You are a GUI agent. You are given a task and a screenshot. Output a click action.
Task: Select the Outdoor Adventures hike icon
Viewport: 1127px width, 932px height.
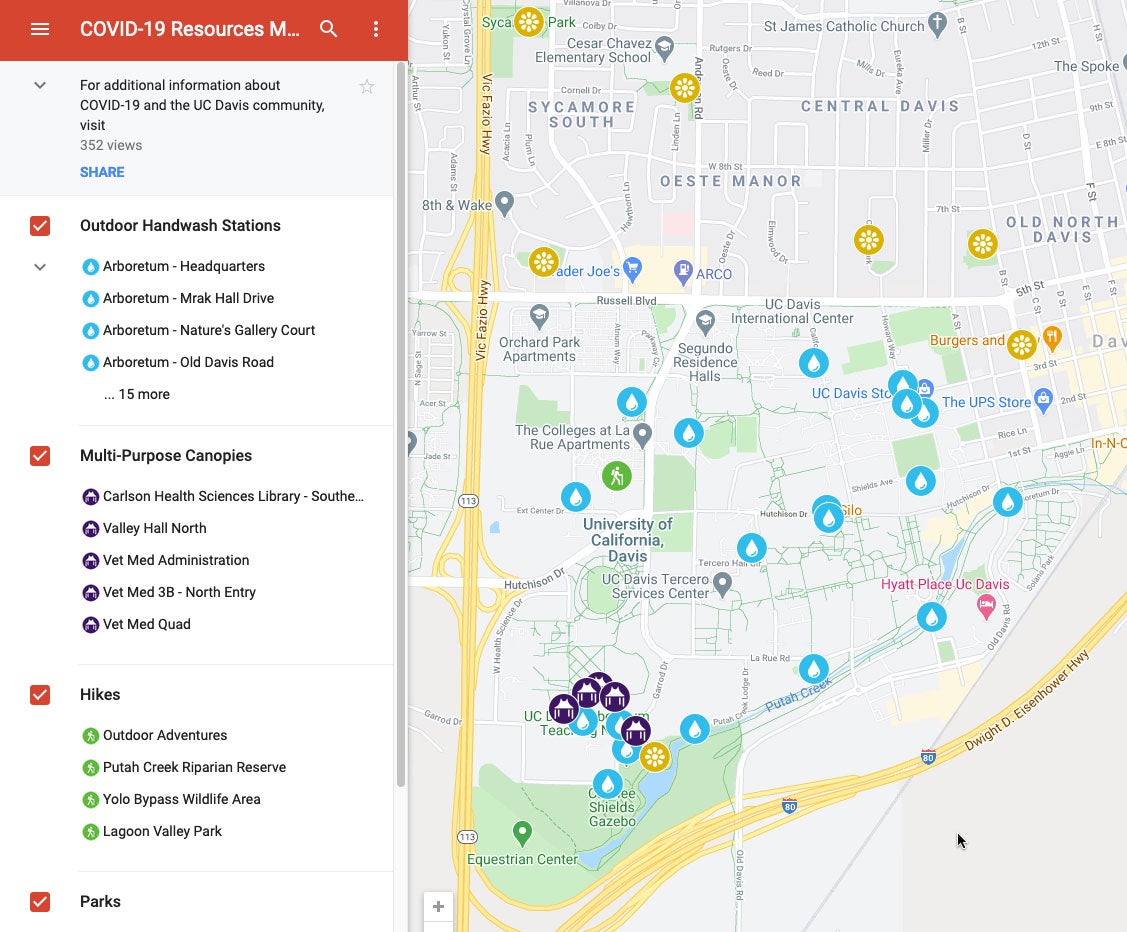(91, 735)
